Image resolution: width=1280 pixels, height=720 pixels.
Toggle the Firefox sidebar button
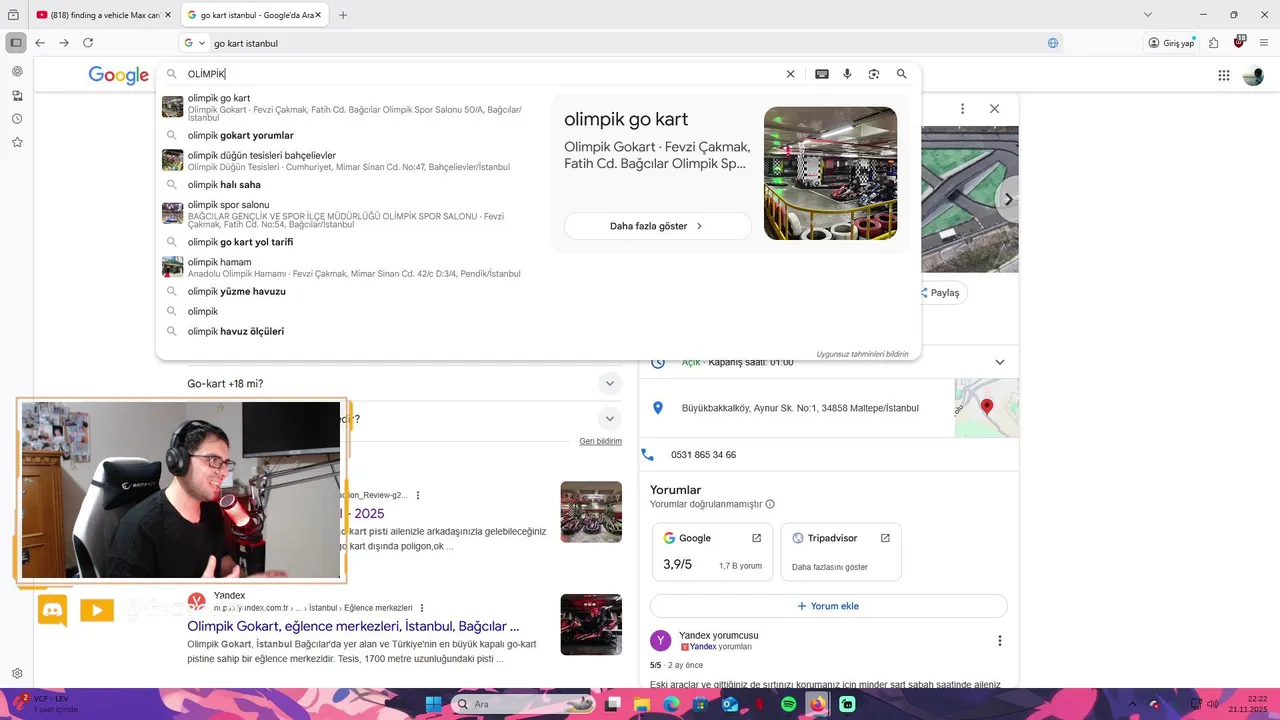(x=15, y=43)
